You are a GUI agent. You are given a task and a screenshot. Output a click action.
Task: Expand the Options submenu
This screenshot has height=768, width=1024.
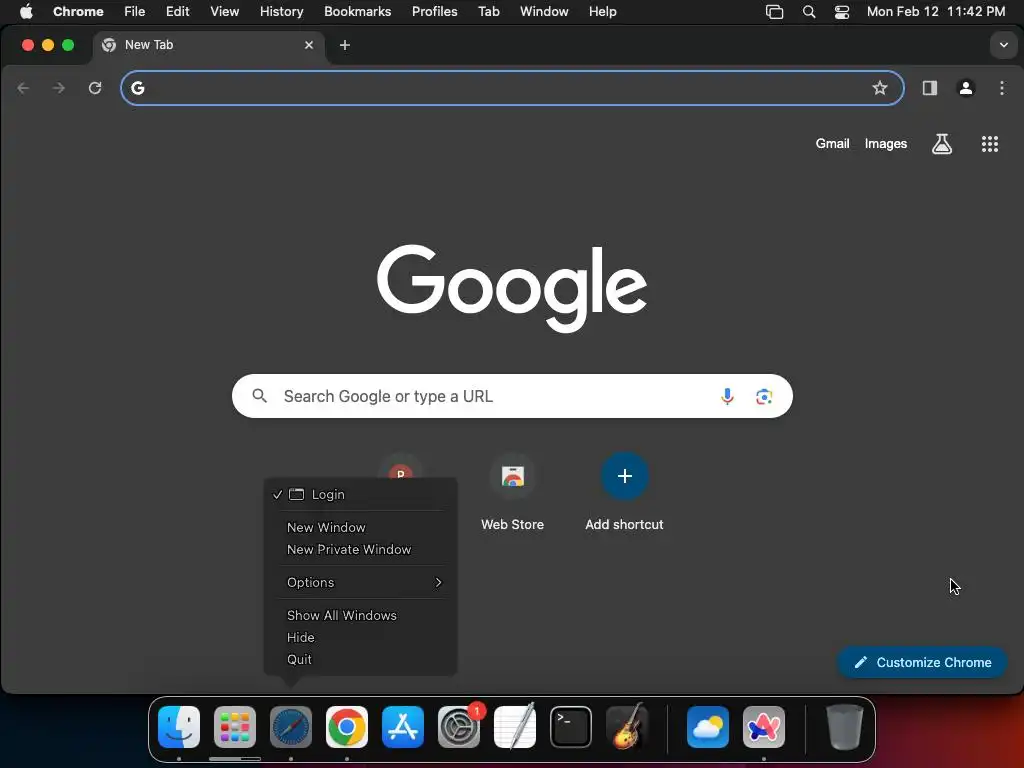[x=360, y=582]
